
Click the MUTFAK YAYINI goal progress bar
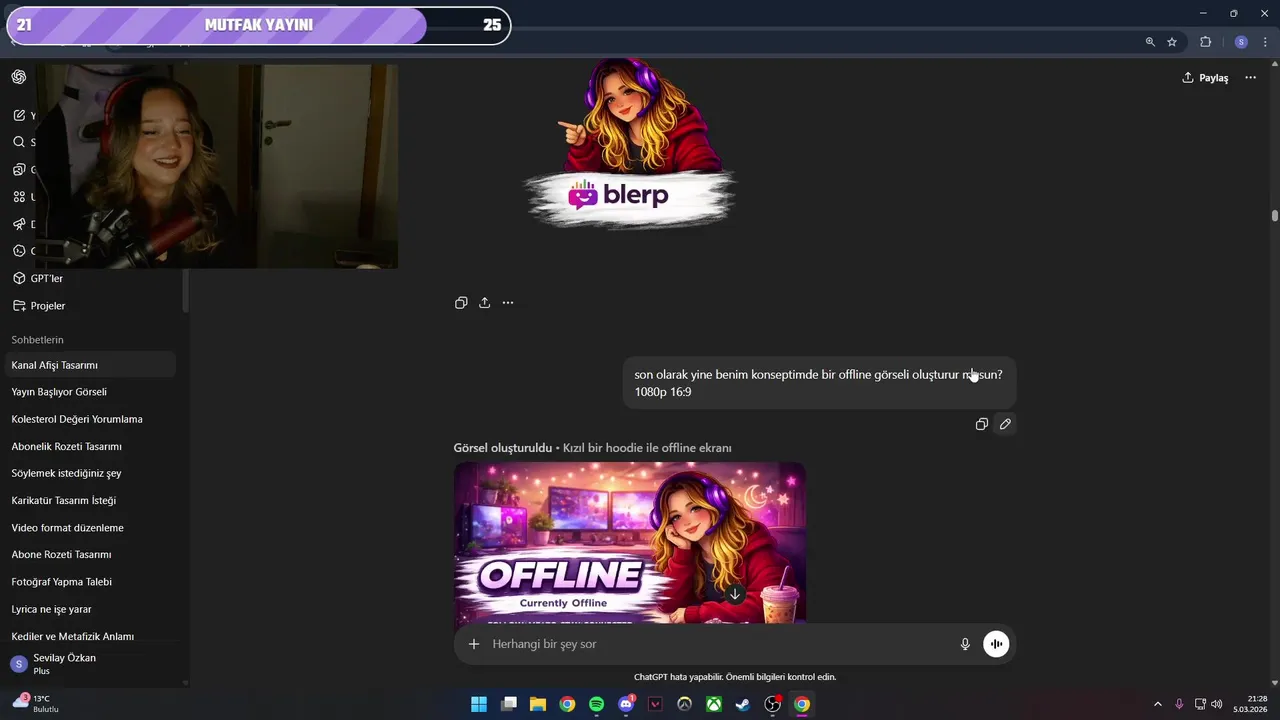(x=259, y=25)
